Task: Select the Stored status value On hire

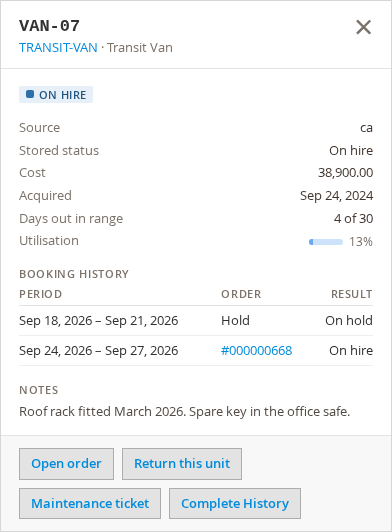Action: (x=351, y=150)
